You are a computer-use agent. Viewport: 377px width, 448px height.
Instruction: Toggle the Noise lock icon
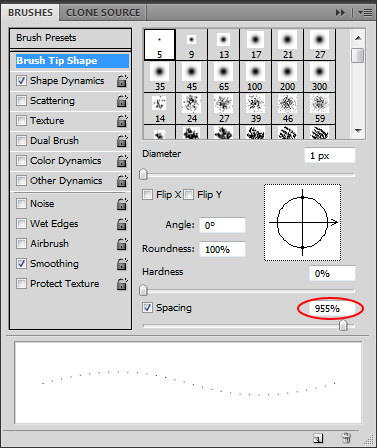pyautogui.click(x=122, y=204)
